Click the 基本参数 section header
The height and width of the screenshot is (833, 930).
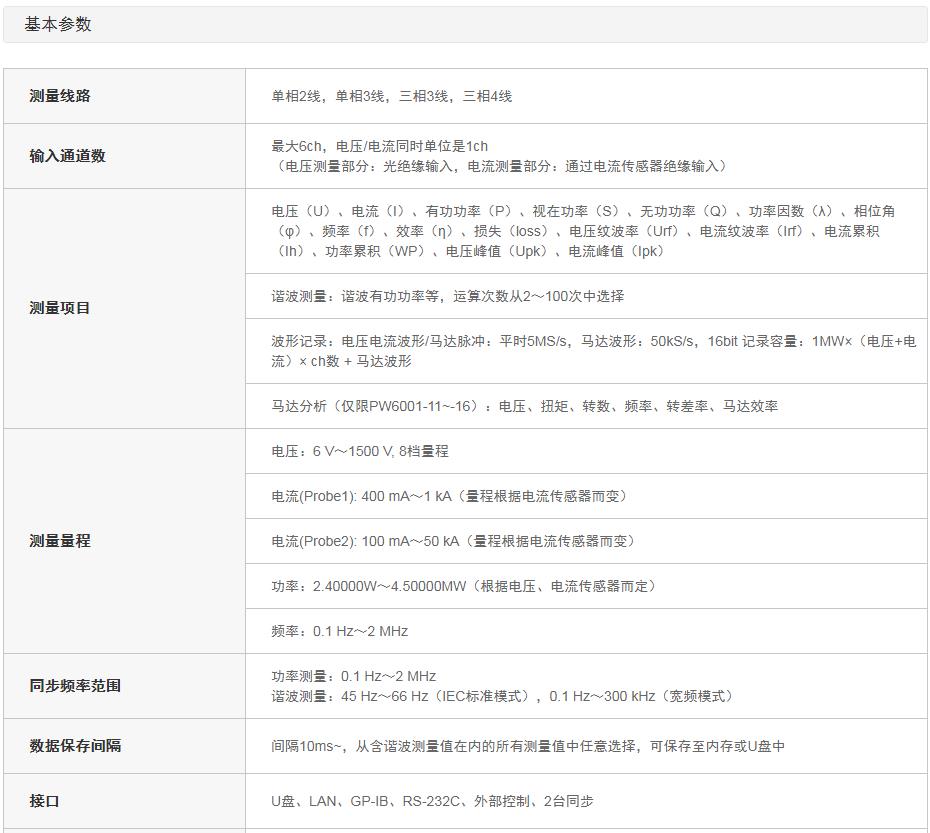point(58,25)
